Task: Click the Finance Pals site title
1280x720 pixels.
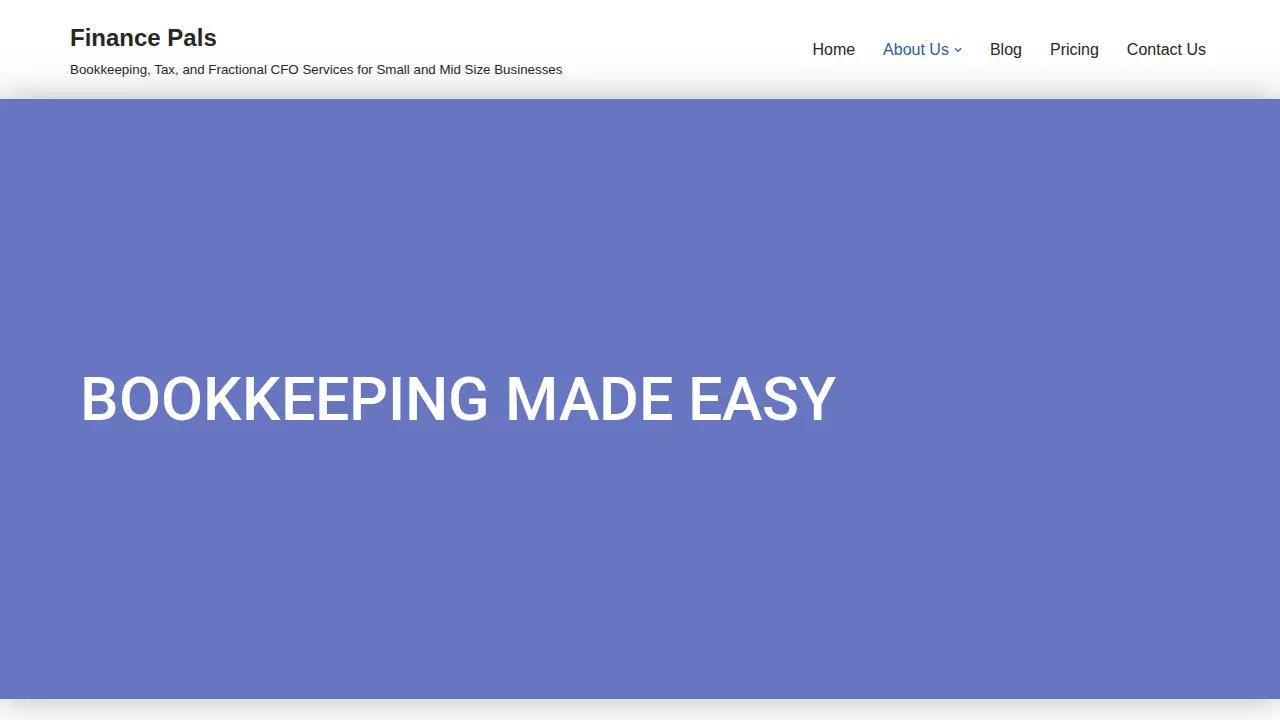Action: pyautogui.click(x=143, y=38)
